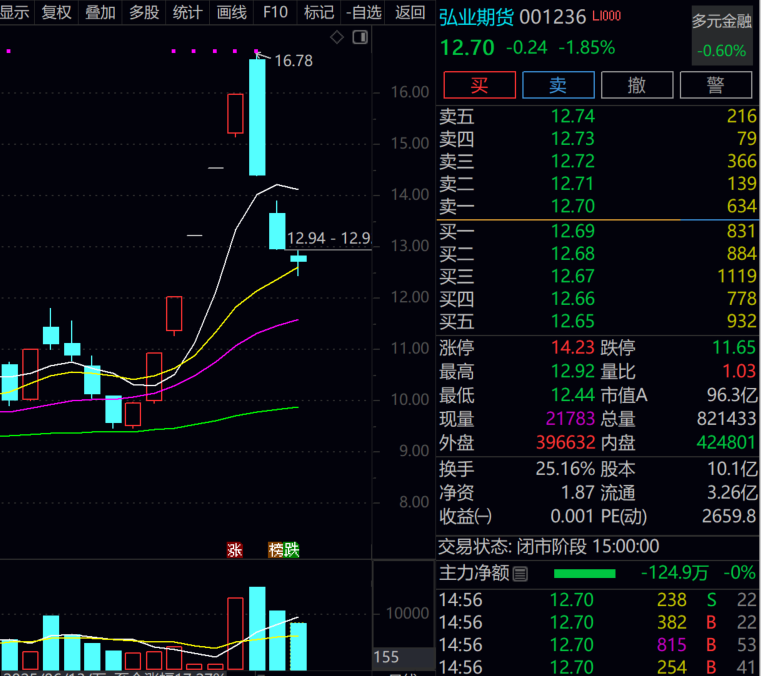Image resolution: width=761 pixels, height=676 pixels.
Task: Click the 内盘 value 424801
Action: pyautogui.click(x=727, y=443)
